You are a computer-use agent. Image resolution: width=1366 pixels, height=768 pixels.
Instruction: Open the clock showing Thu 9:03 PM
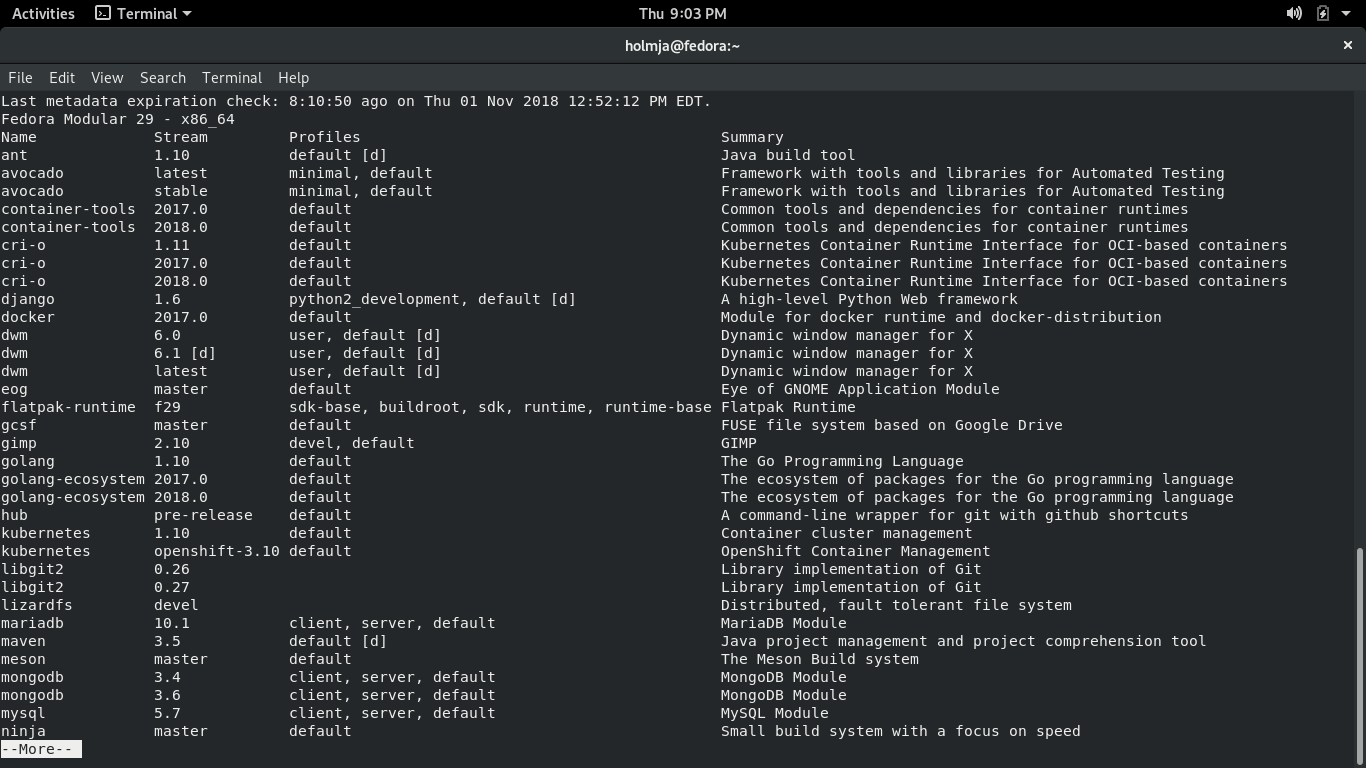[x=683, y=13]
